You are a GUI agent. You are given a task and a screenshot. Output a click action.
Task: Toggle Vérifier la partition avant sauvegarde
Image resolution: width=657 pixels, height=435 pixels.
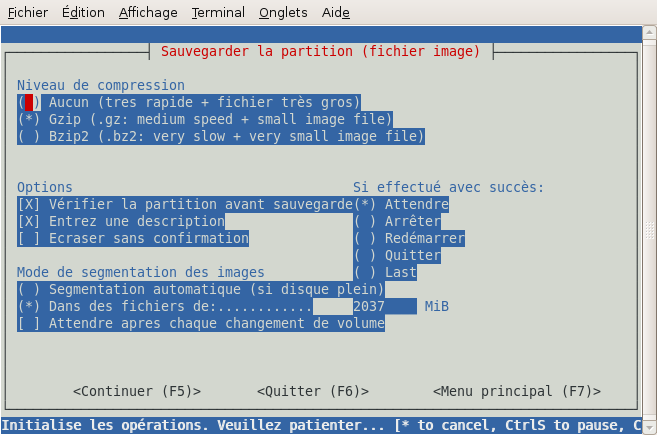(x=185, y=205)
